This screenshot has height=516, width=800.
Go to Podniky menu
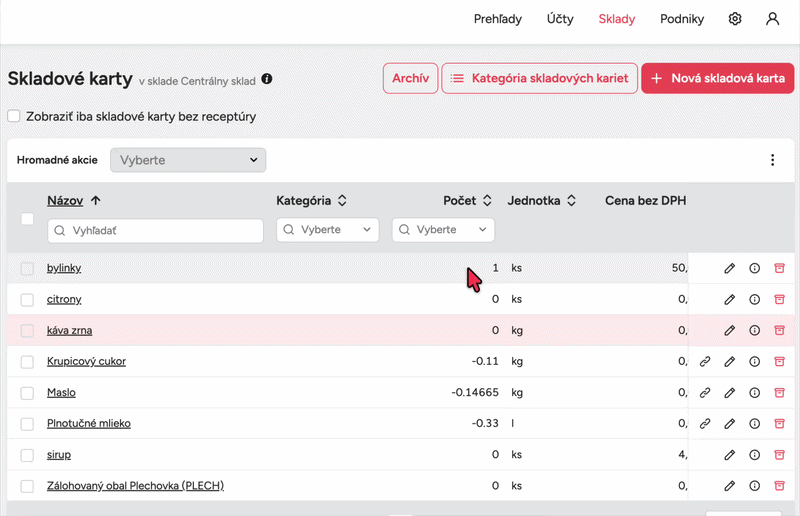(682, 19)
